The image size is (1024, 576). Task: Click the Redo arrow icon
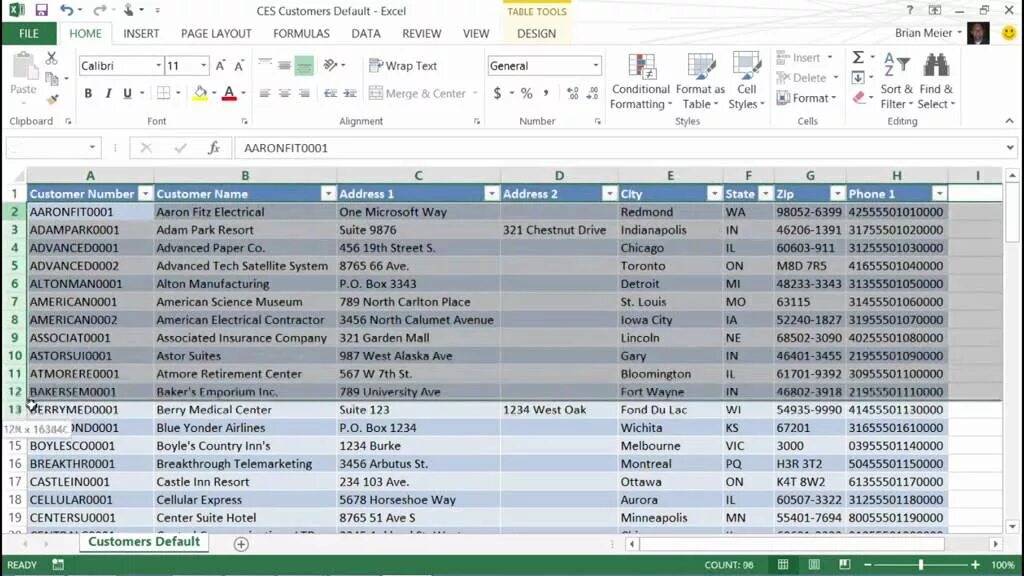(99, 10)
